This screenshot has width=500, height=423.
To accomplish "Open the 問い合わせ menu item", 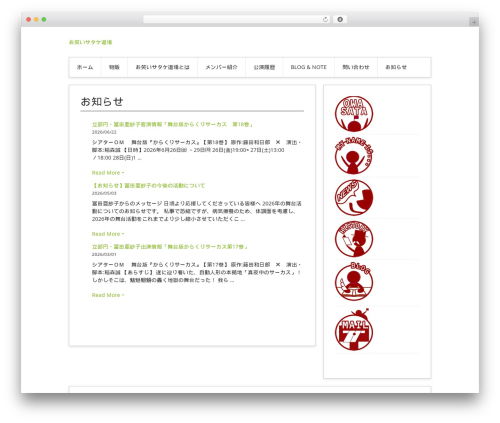I will (356, 67).
